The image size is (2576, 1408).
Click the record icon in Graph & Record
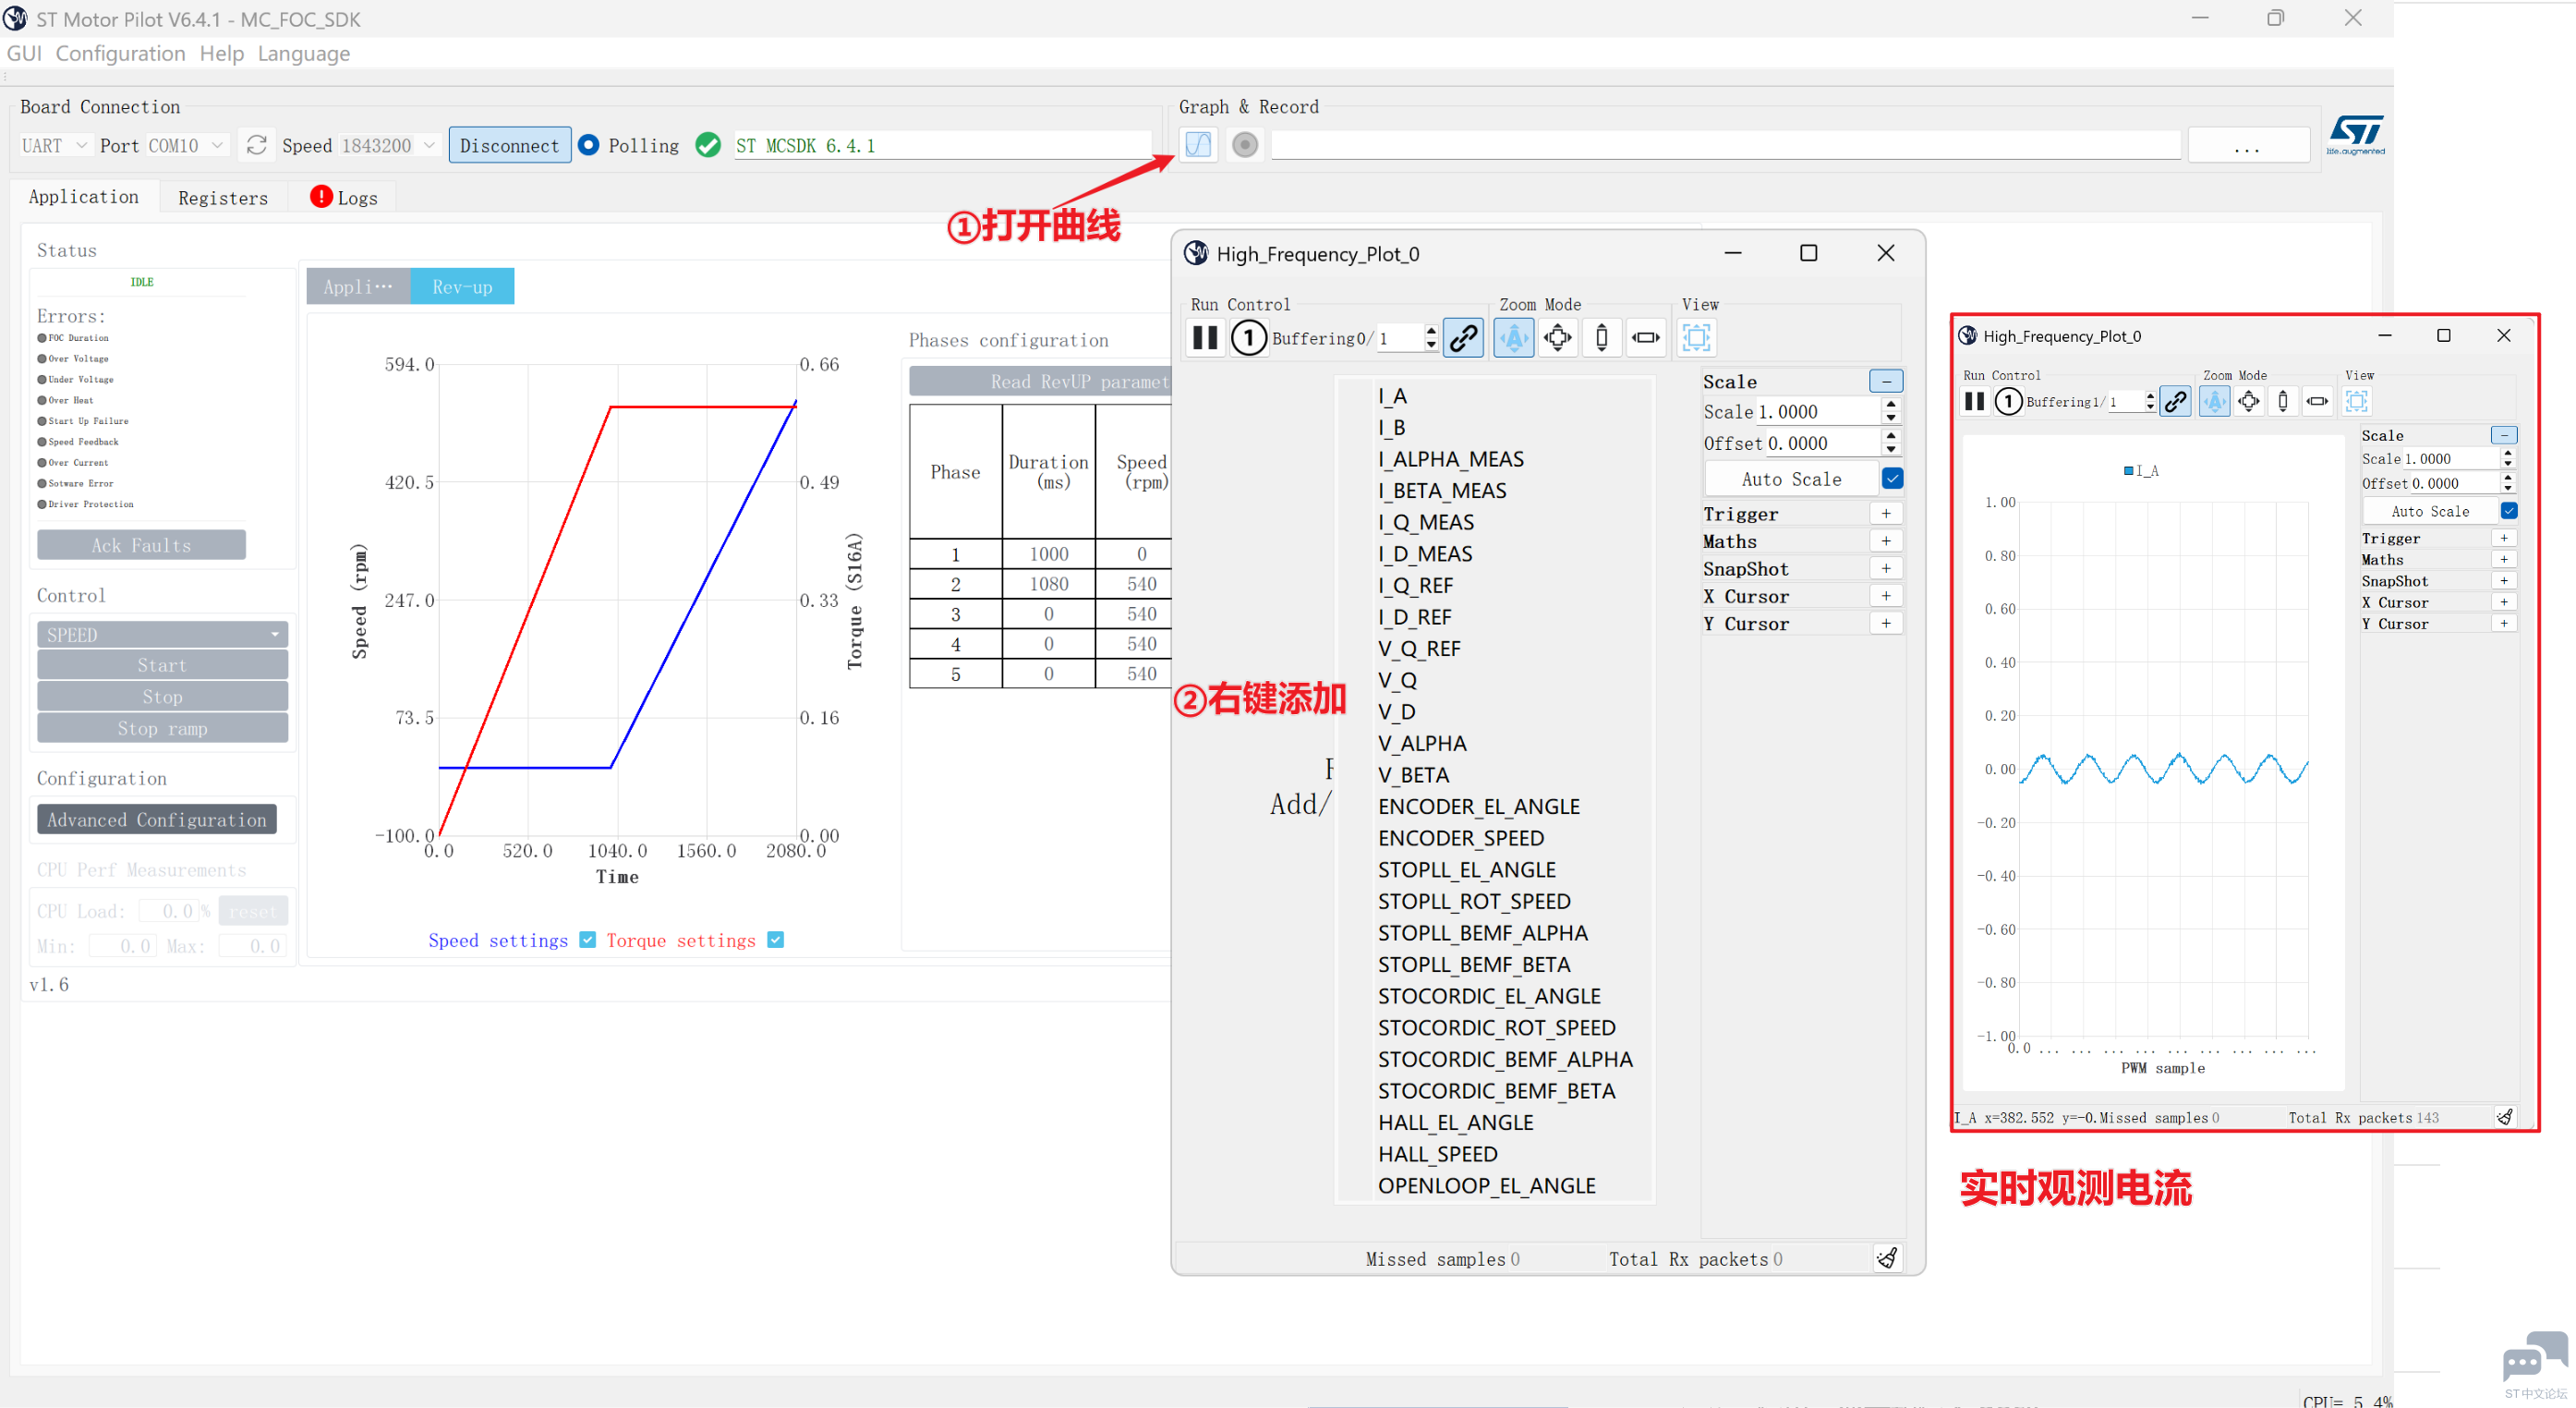tap(1244, 145)
